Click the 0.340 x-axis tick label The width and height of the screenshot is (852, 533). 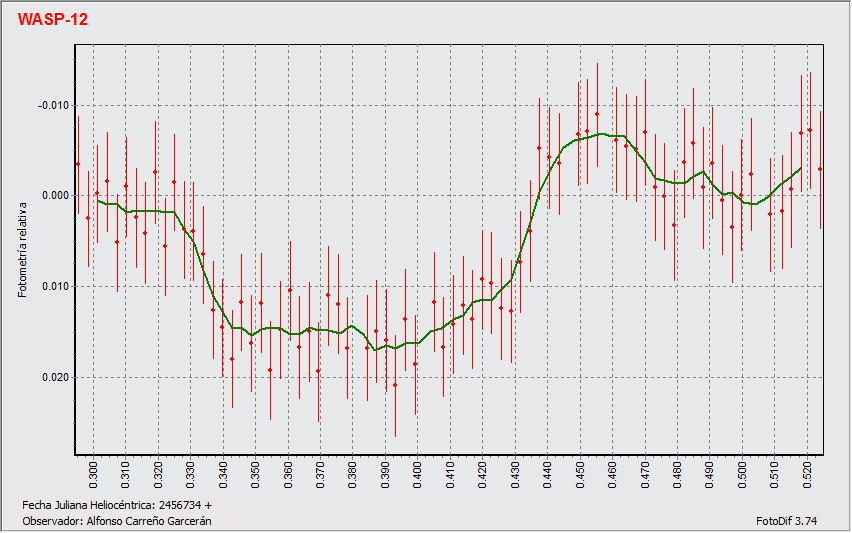point(224,473)
